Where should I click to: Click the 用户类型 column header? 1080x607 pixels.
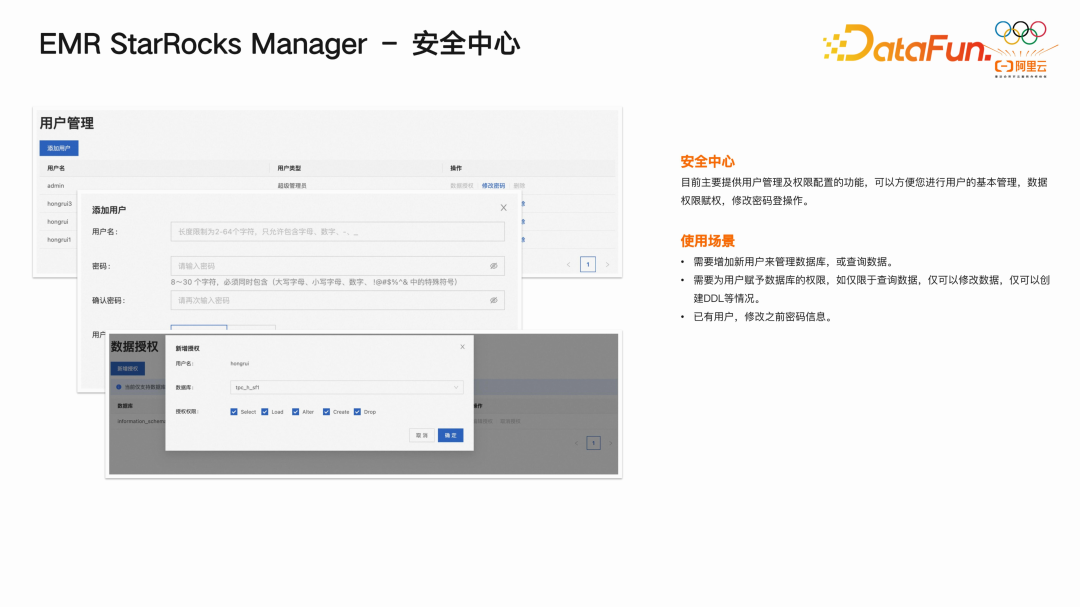289,168
